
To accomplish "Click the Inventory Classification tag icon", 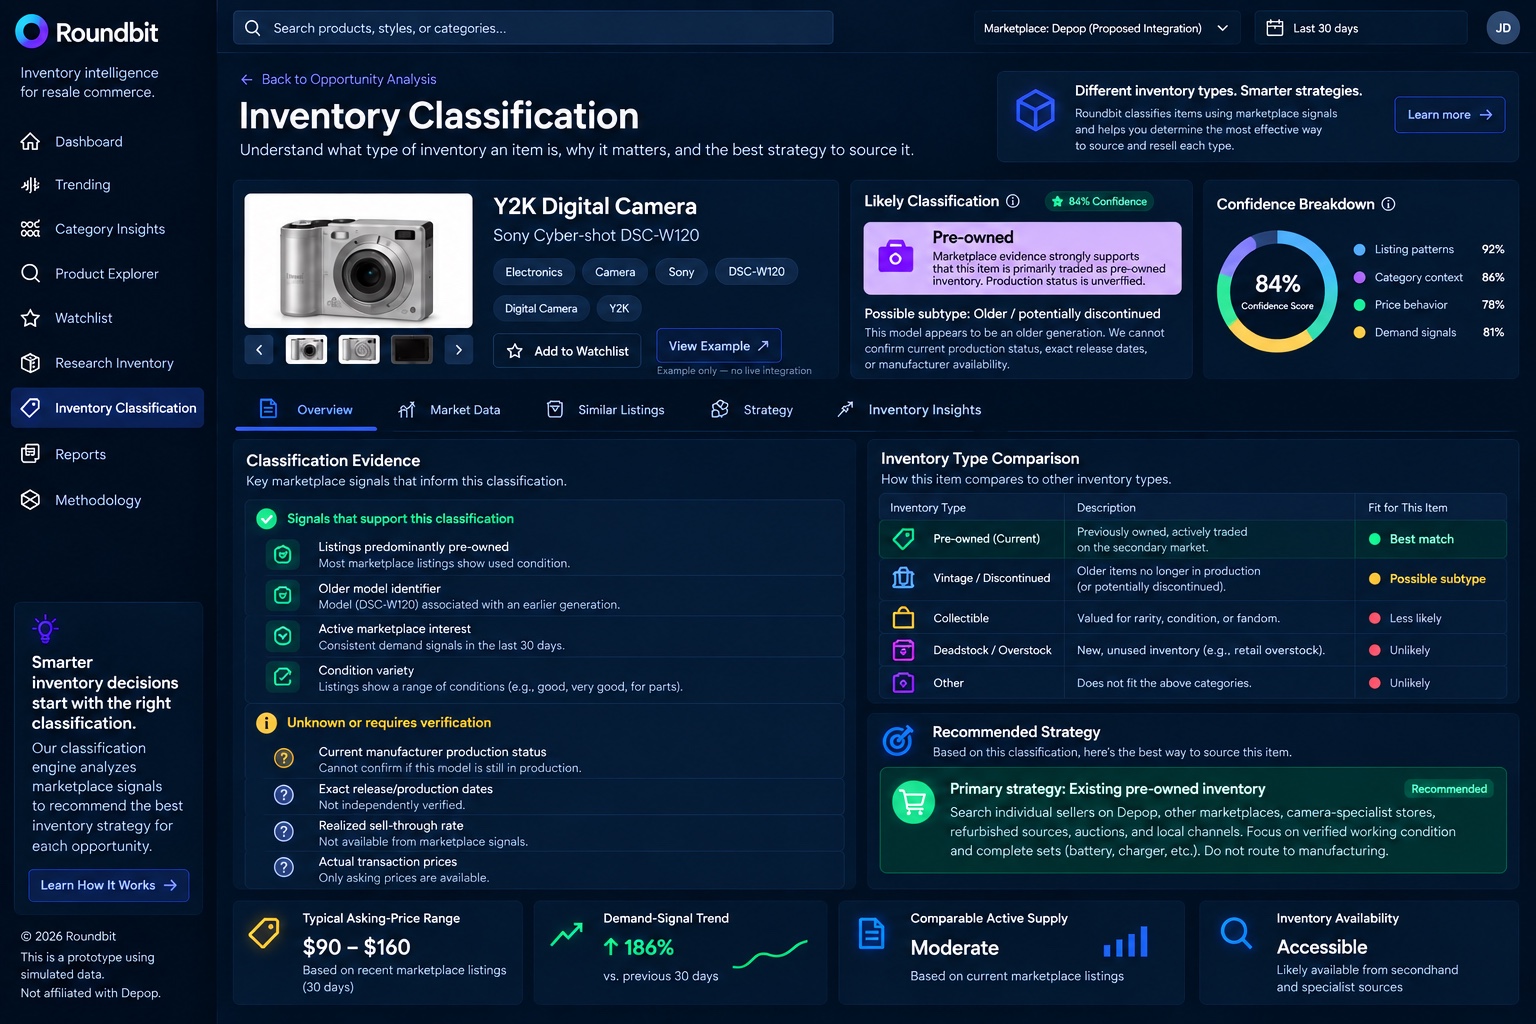I will [31, 408].
